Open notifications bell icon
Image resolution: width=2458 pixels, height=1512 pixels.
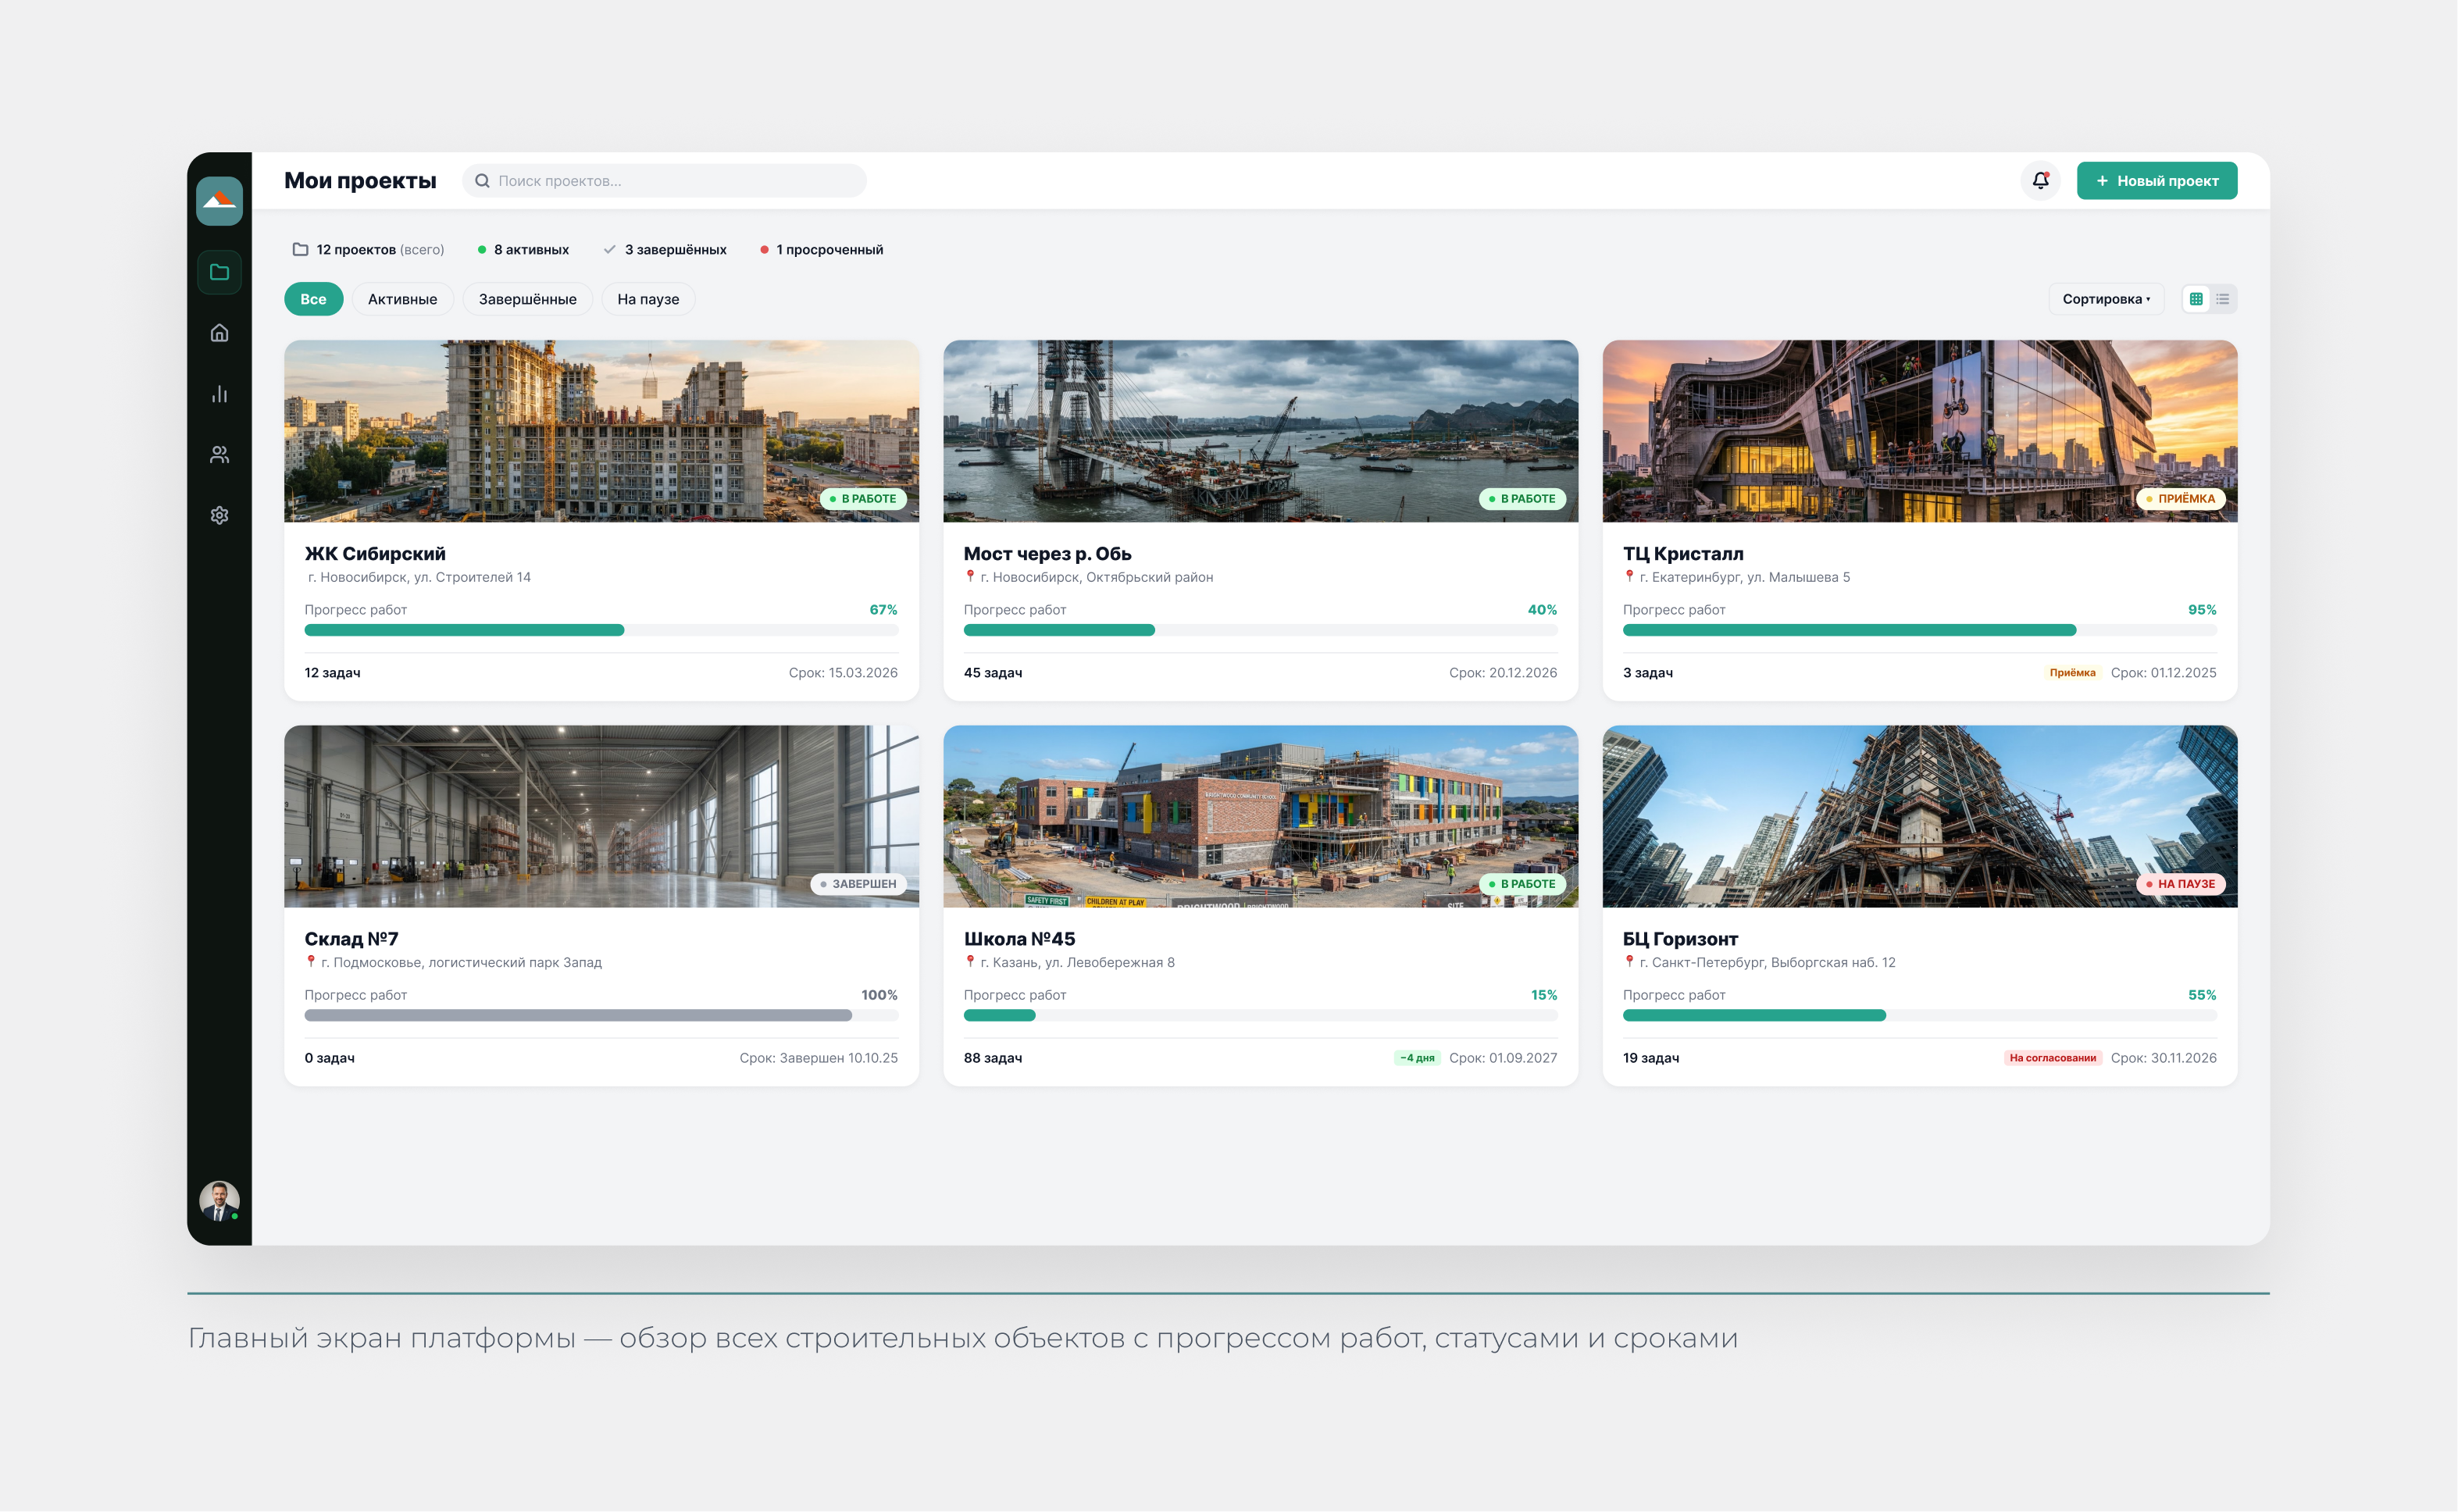[x=2040, y=181]
